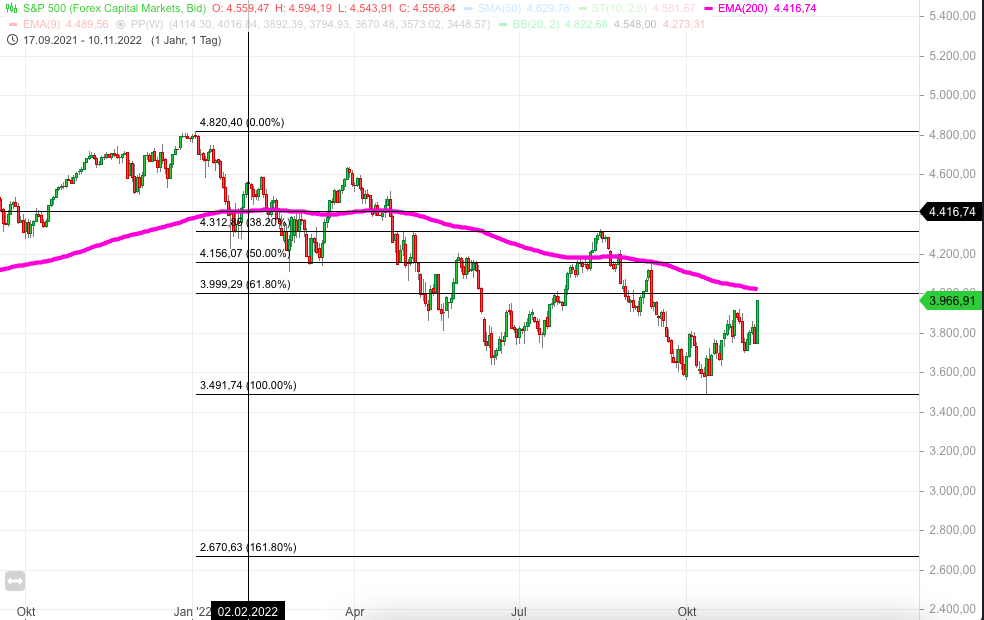This screenshot has width=984, height=620.
Task: Click the clock icon showing the date range
Action: [12, 39]
